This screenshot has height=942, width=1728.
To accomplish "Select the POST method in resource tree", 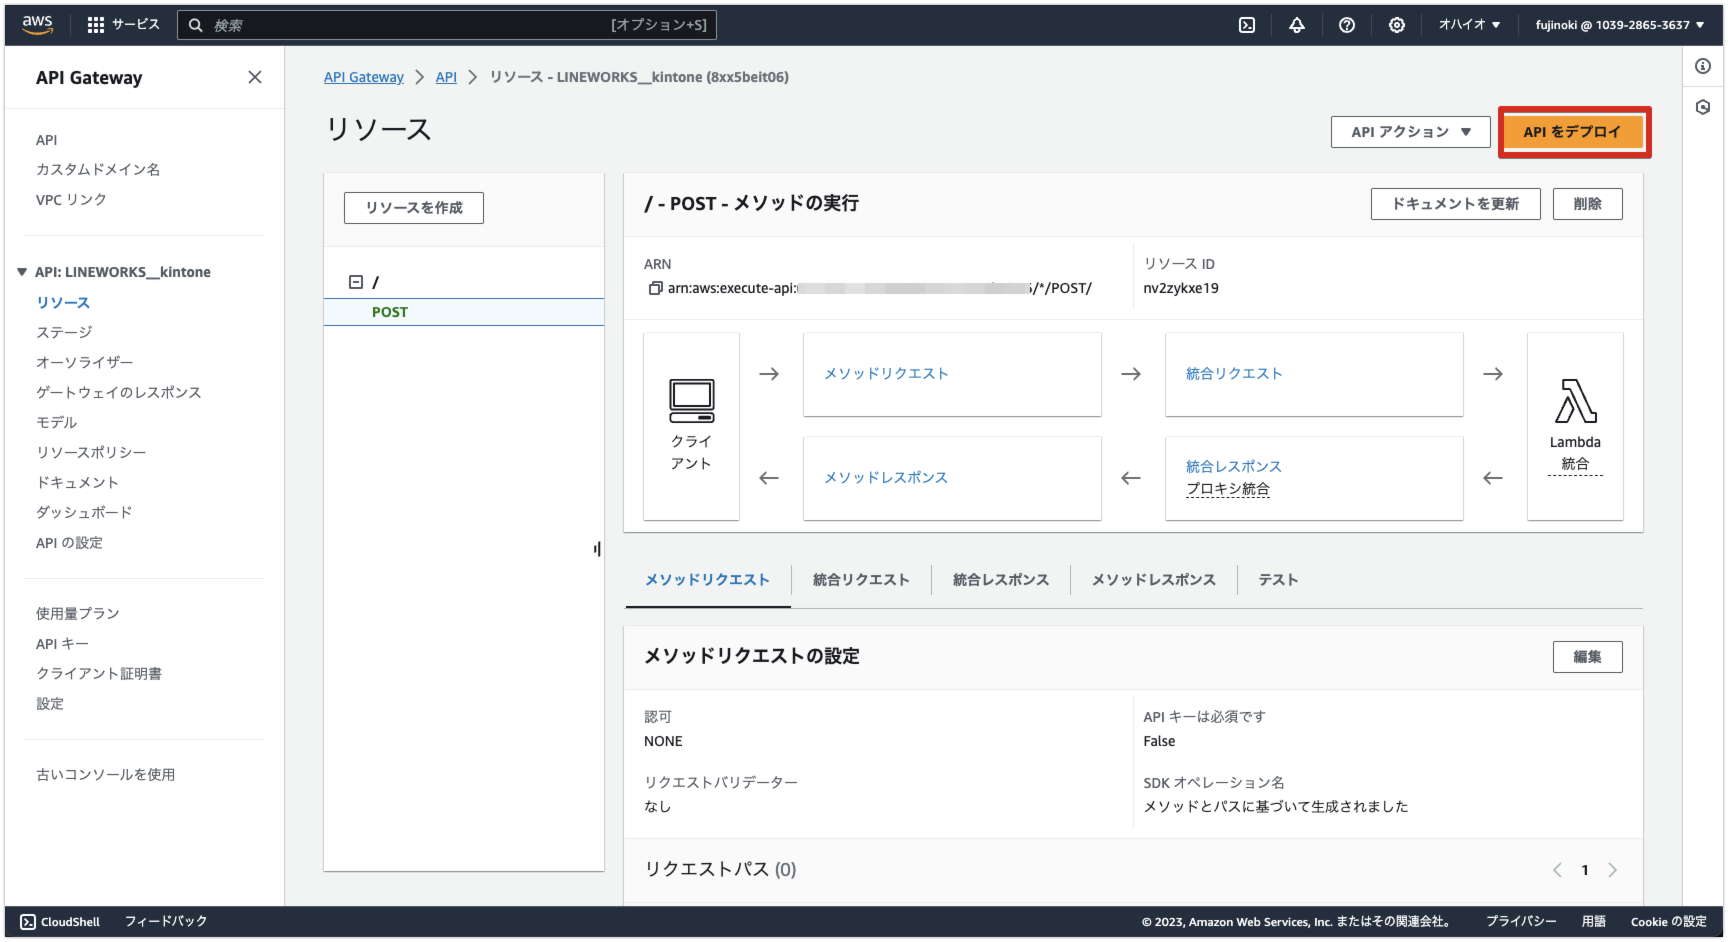I will pyautogui.click(x=390, y=312).
